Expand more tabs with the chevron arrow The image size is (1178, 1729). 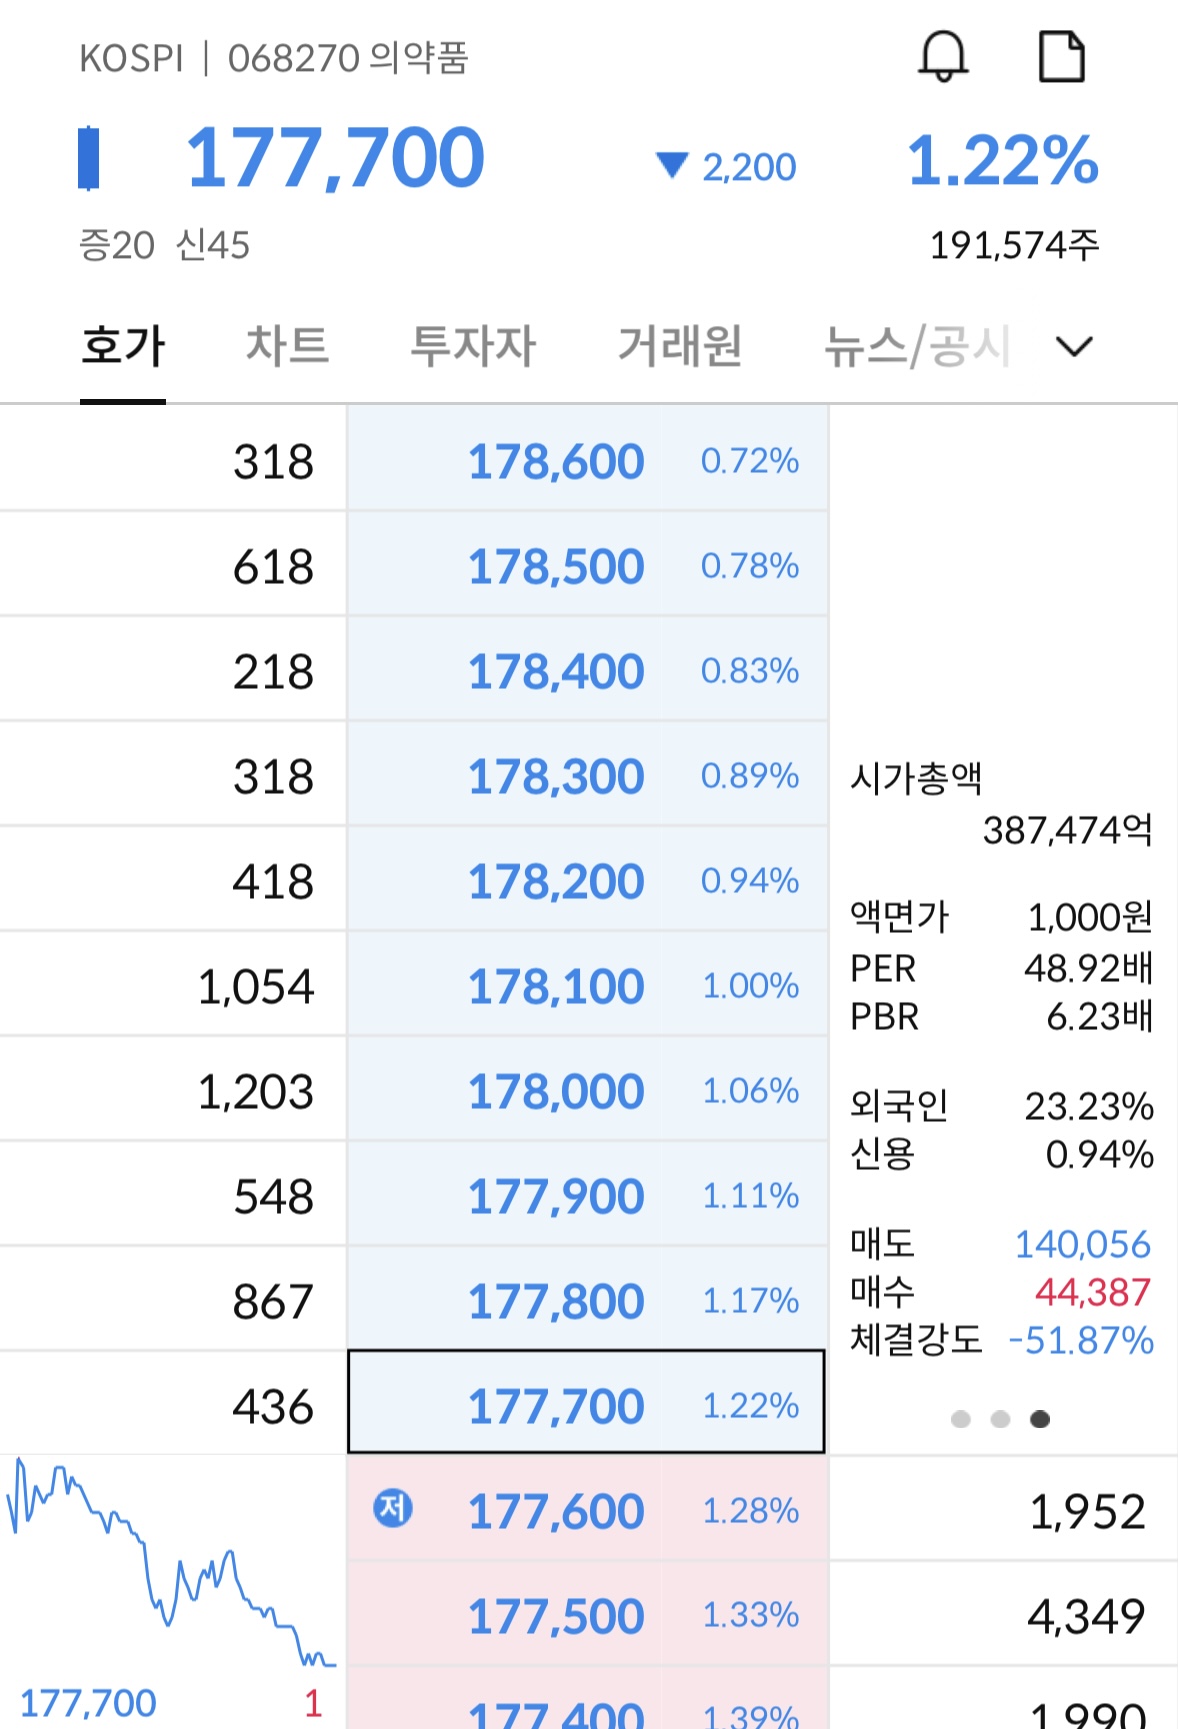coord(1074,346)
